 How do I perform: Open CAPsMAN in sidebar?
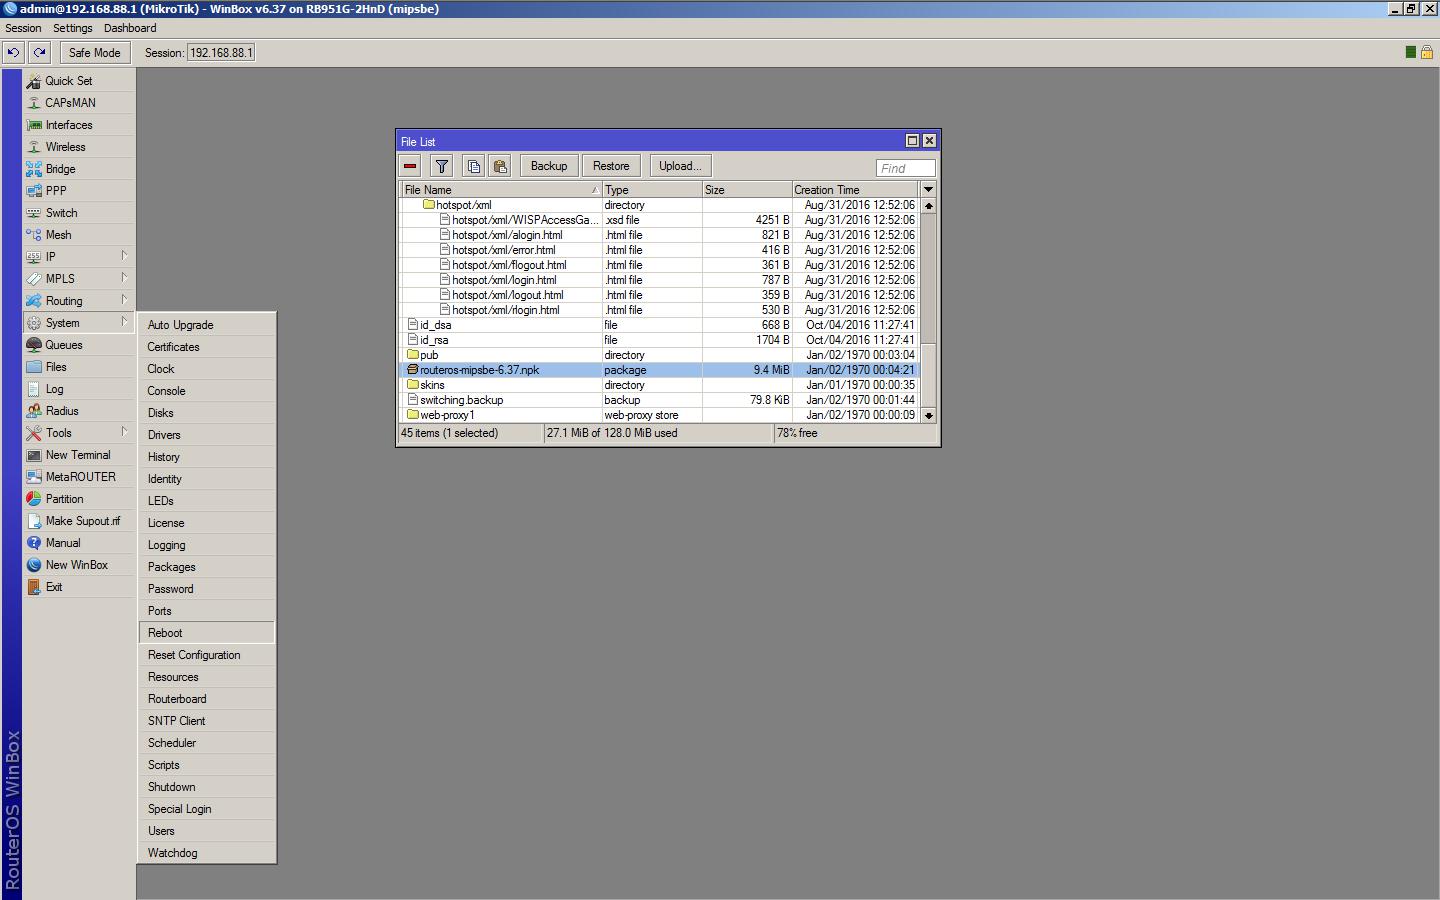(79, 103)
